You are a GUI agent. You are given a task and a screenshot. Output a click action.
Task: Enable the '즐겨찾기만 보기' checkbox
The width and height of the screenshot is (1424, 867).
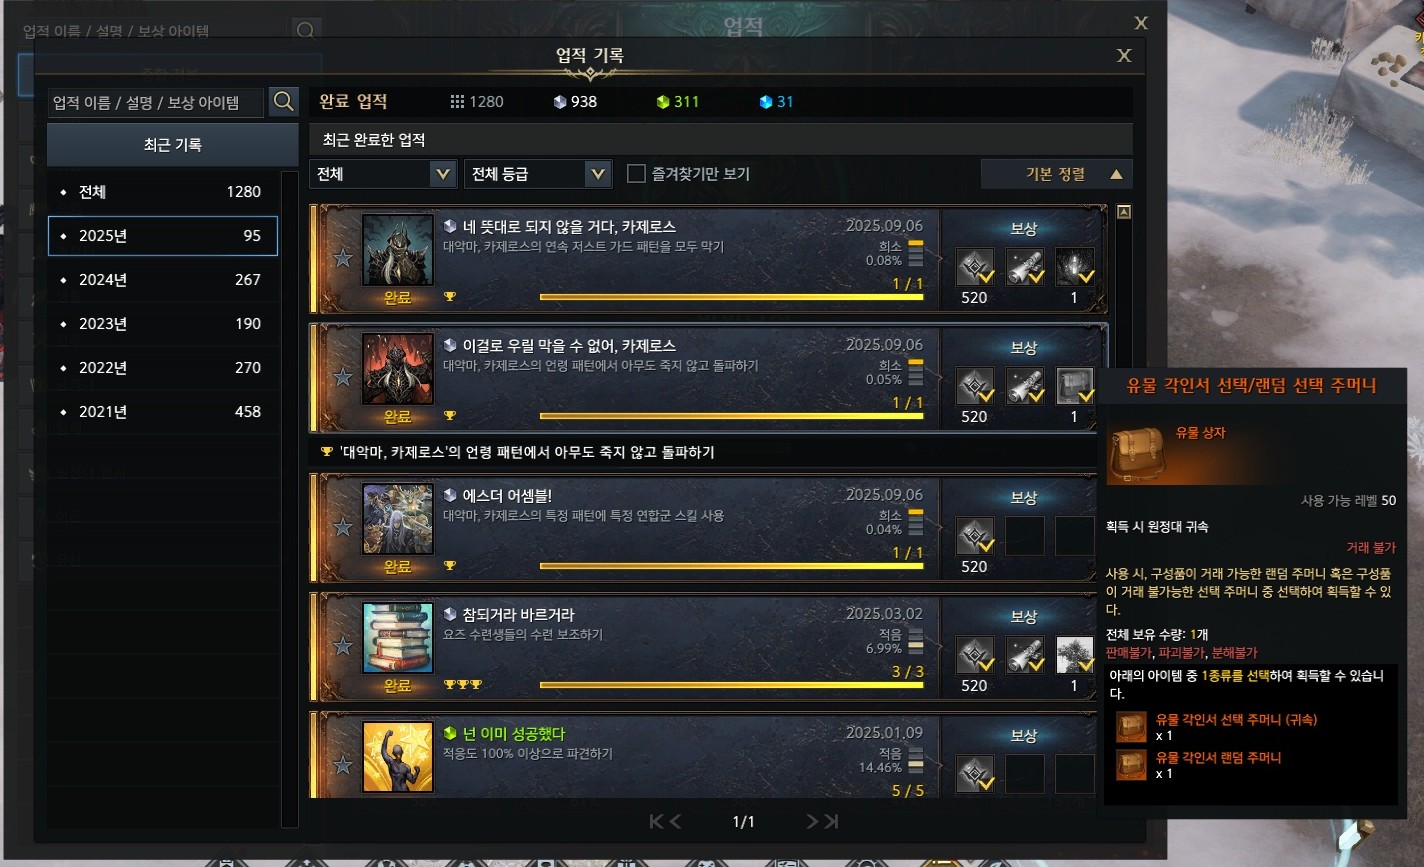pyautogui.click(x=636, y=174)
